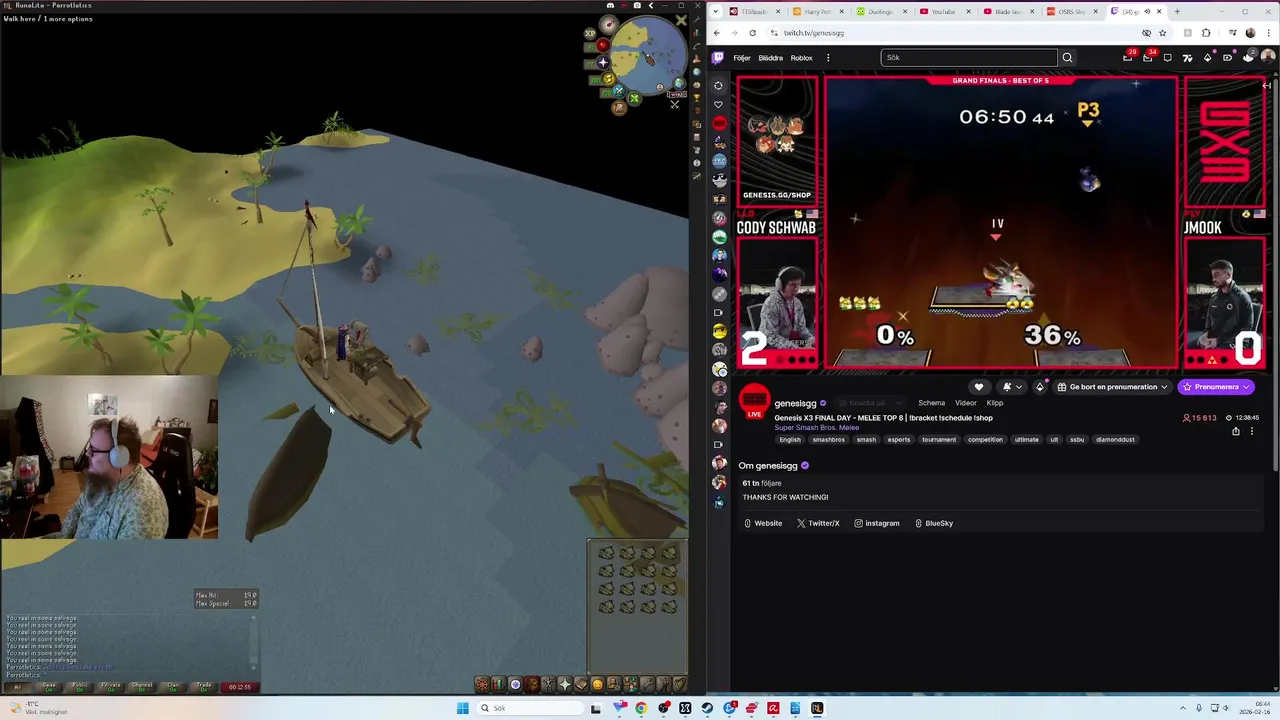Click the minimap compass in RuneLite
Screen dimensions: 1280x720
609,24
